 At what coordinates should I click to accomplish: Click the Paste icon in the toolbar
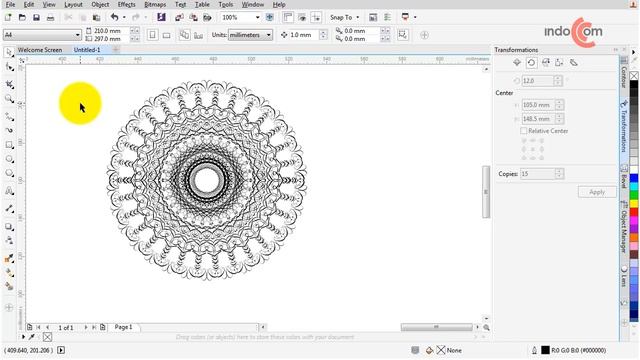(96, 17)
